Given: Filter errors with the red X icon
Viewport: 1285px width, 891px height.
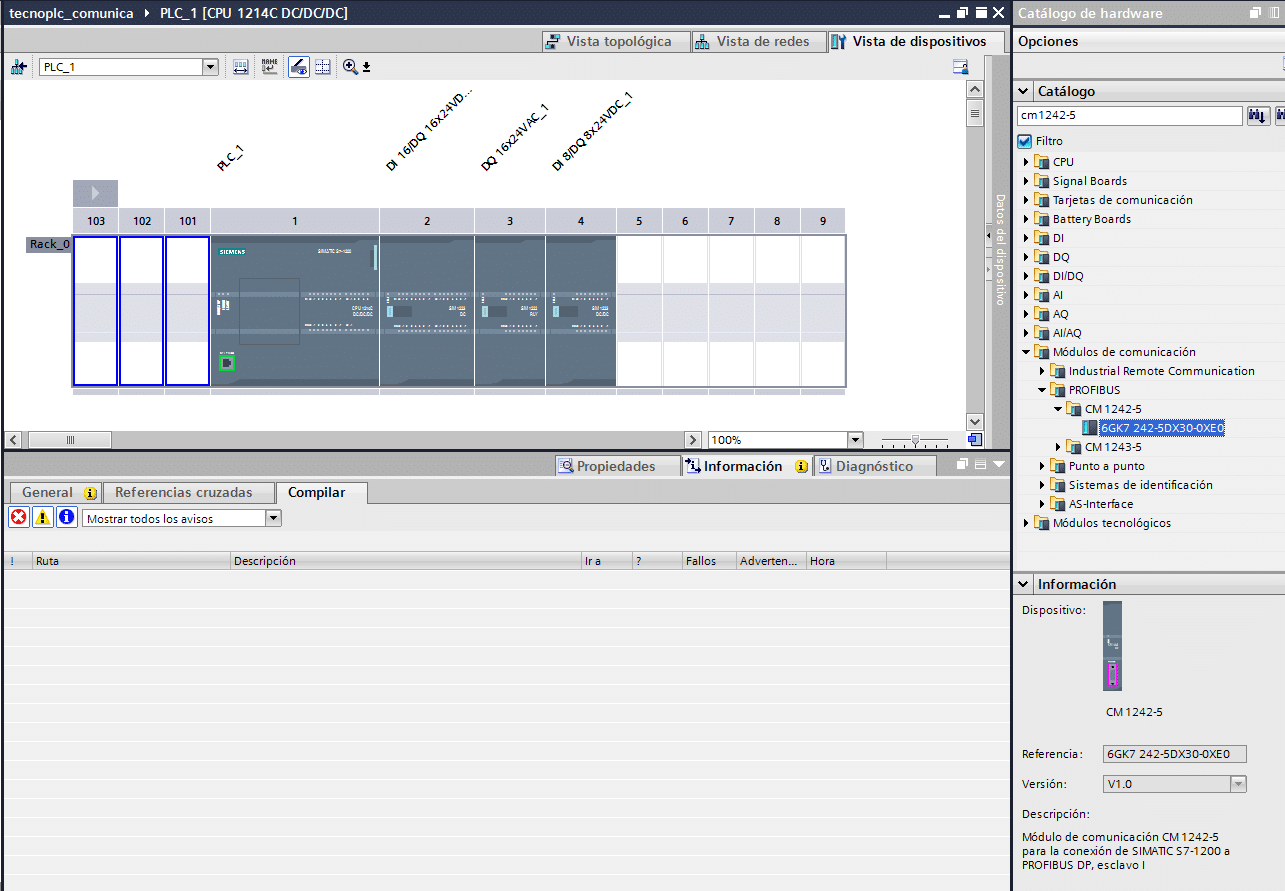Looking at the screenshot, I should 18,517.
